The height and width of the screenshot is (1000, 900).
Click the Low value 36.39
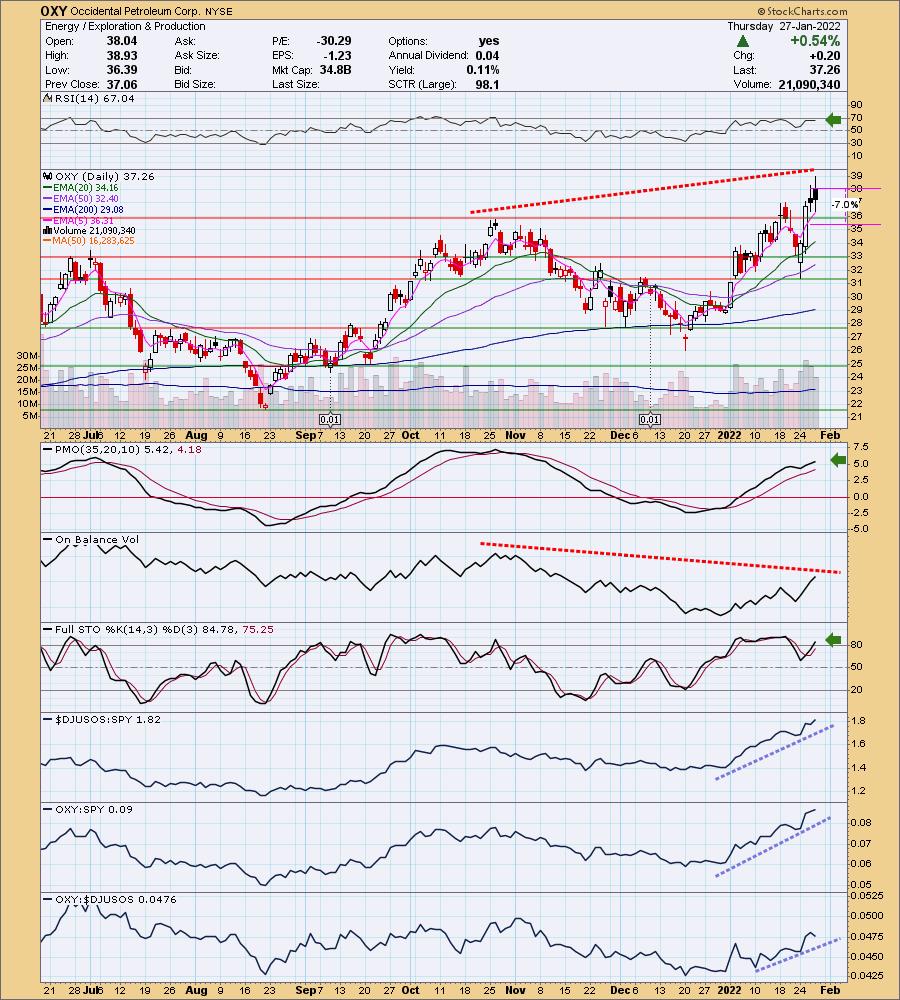pos(122,70)
